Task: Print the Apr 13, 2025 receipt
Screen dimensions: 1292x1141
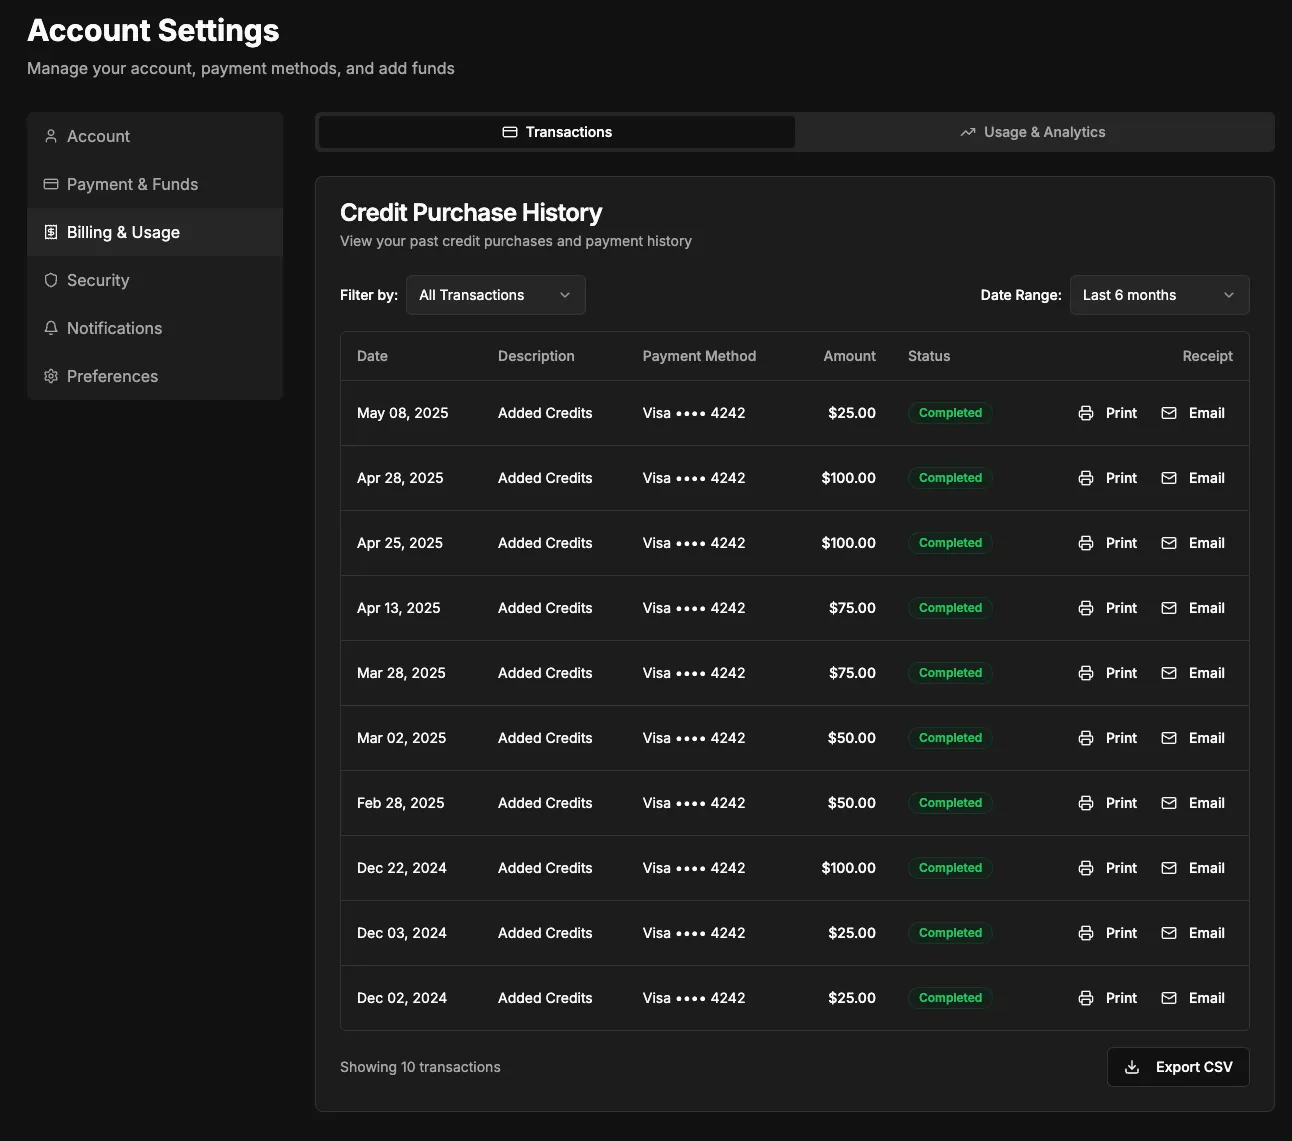Action: tap(1108, 608)
